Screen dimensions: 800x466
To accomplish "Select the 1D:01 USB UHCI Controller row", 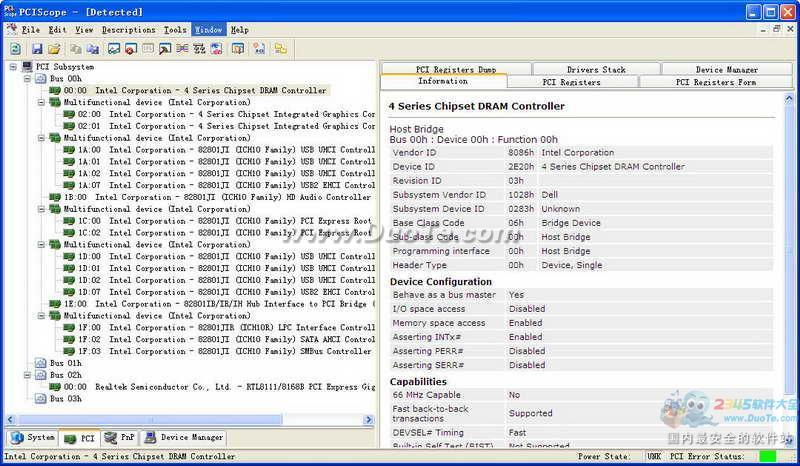I will [x=218, y=268].
